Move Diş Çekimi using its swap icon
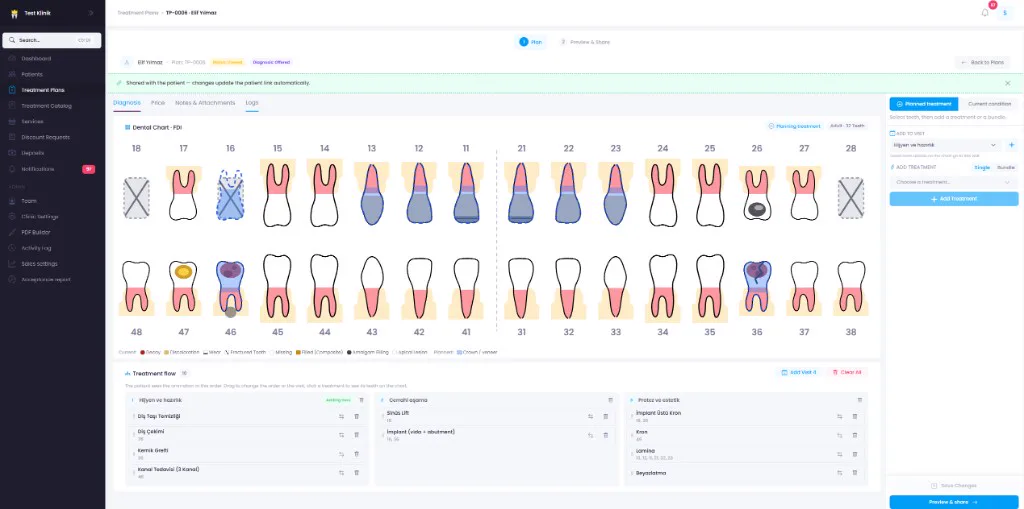 tap(341, 435)
